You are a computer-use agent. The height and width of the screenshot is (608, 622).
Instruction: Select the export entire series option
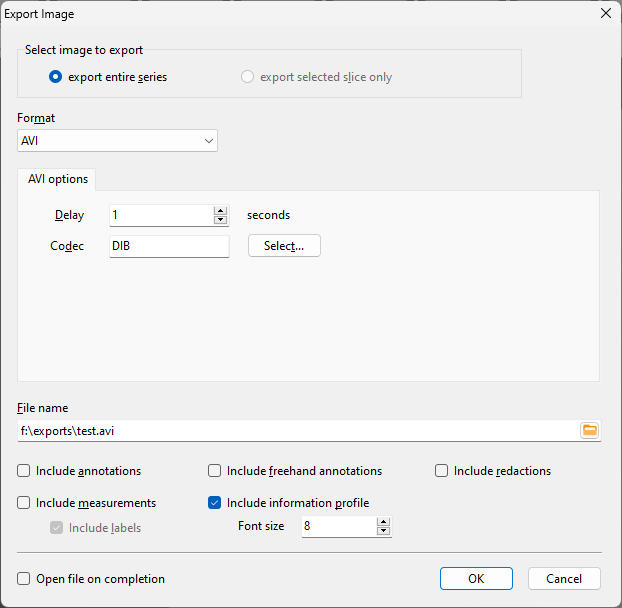tap(56, 77)
